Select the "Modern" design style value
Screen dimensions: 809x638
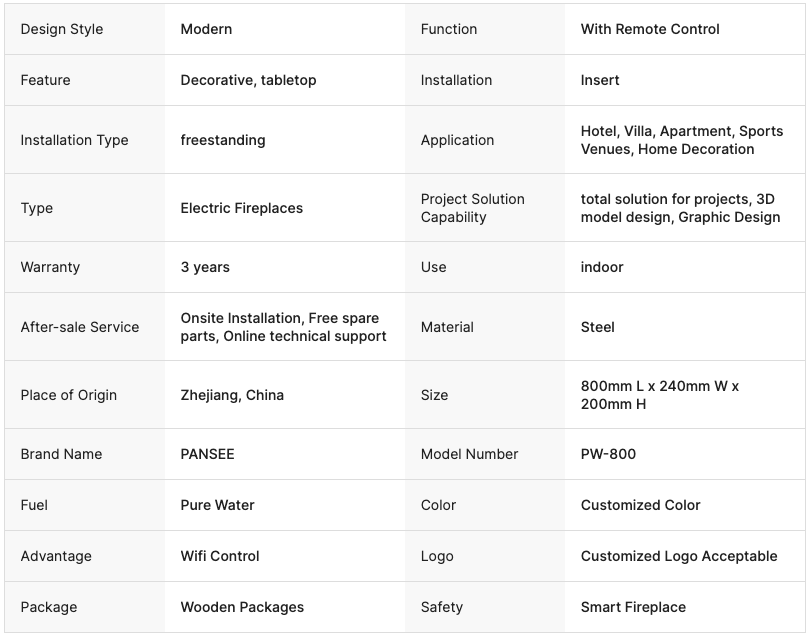(x=206, y=29)
